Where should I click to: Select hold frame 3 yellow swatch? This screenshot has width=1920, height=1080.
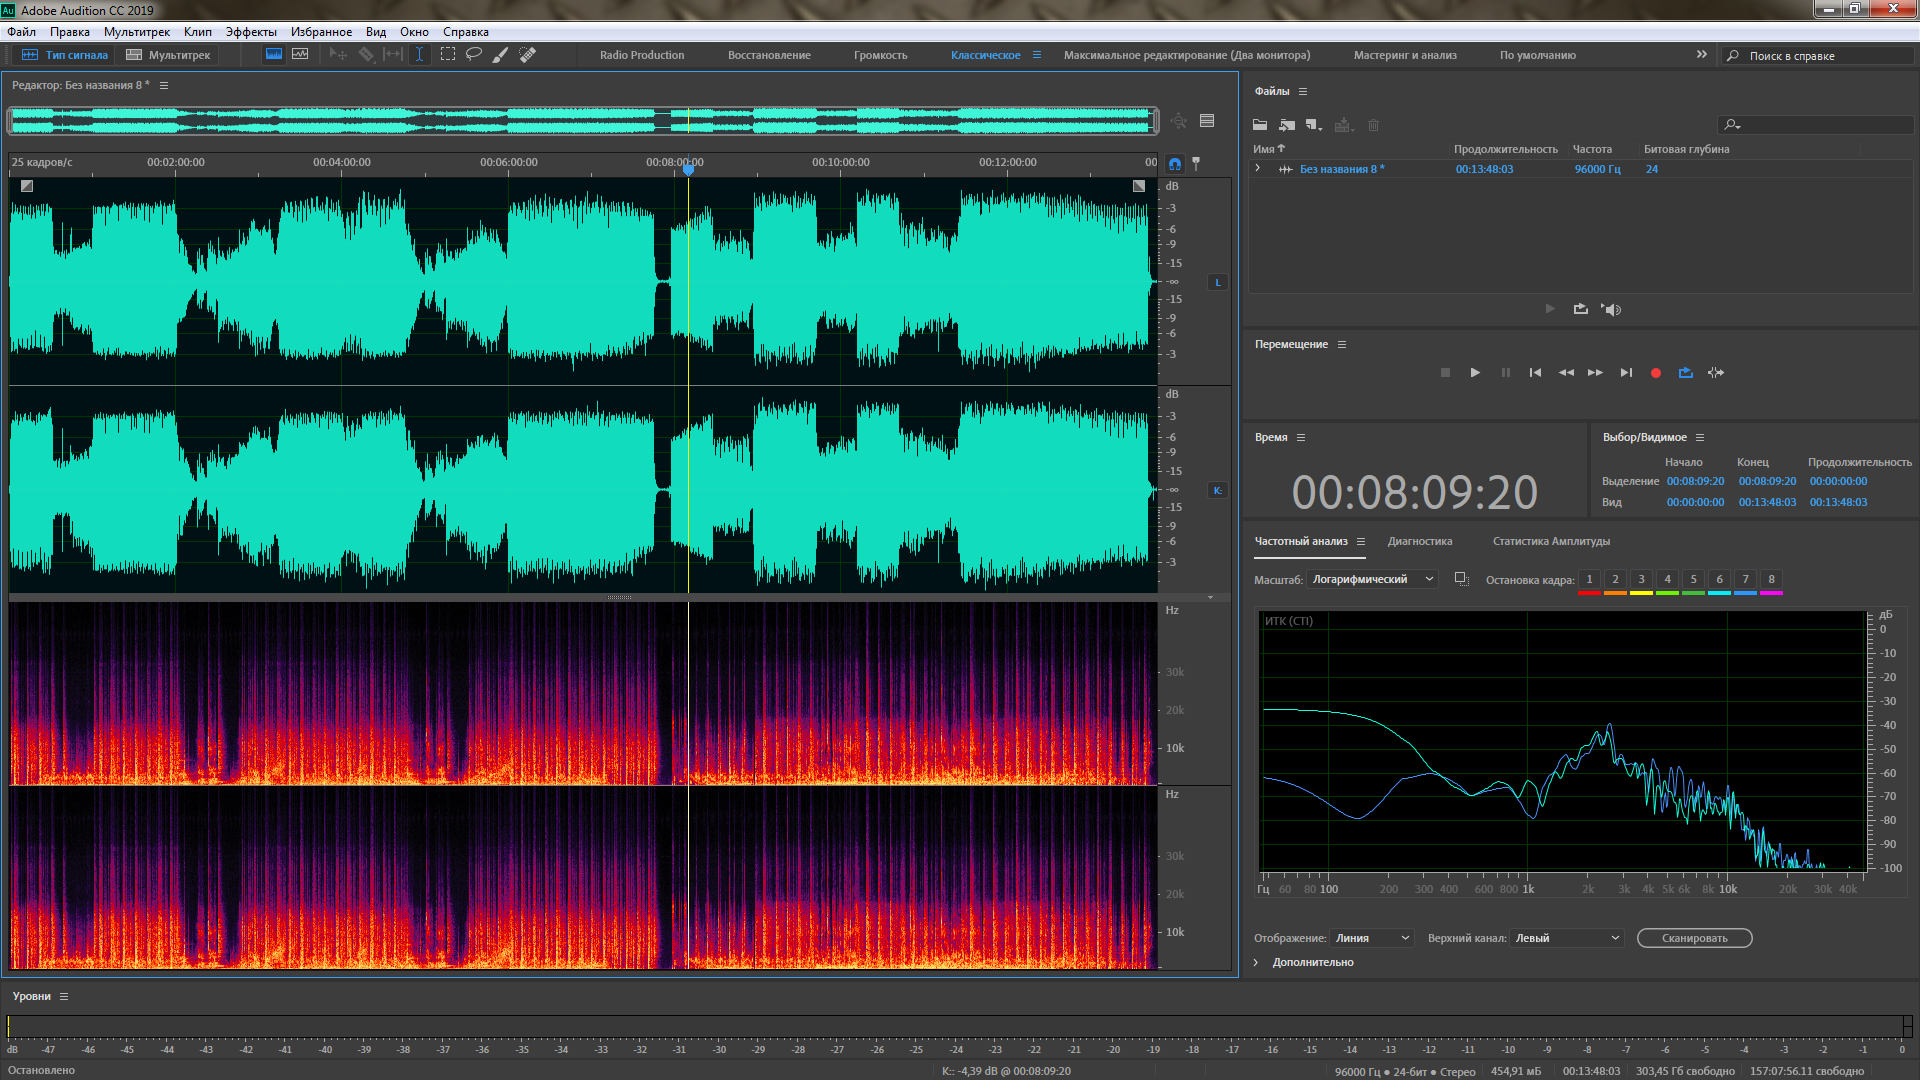[x=1641, y=581]
